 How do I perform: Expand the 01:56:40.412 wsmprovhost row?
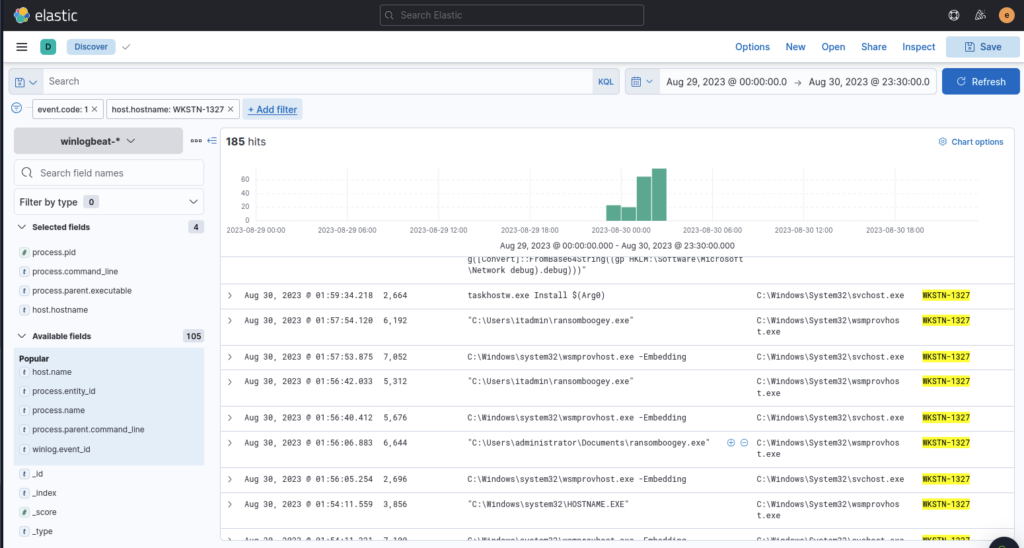230,417
